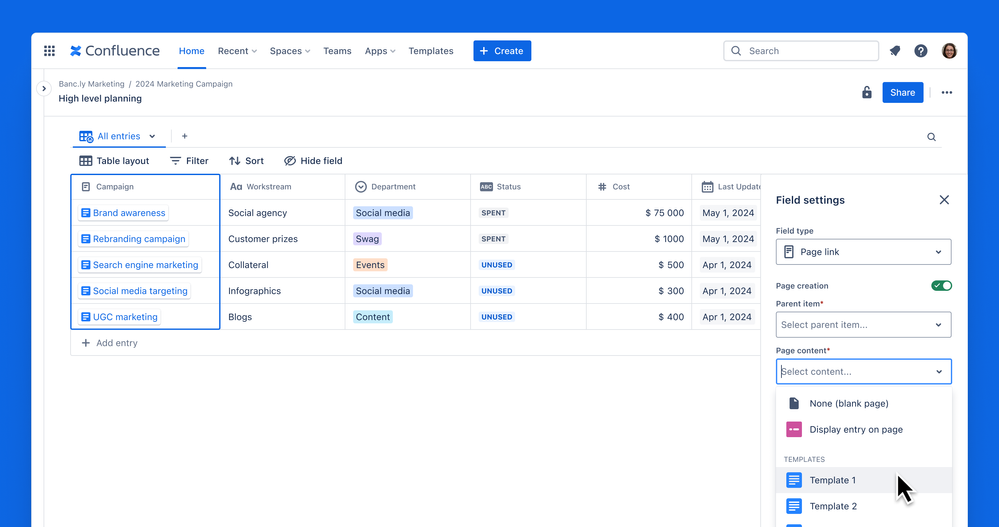This screenshot has width=999, height=527.
Task: Click the Collateral workstream cell
Action: tap(282, 265)
